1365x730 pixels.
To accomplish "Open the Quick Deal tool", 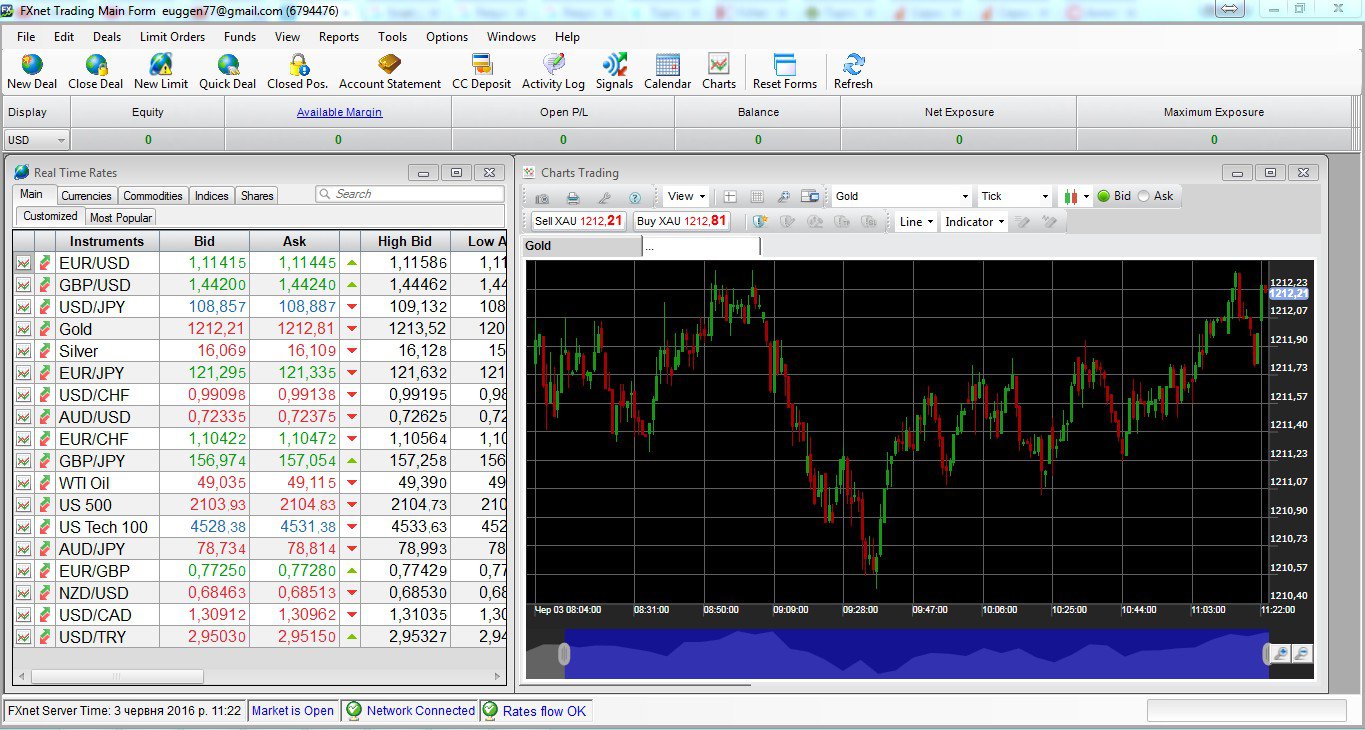I will click(x=228, y=72).
